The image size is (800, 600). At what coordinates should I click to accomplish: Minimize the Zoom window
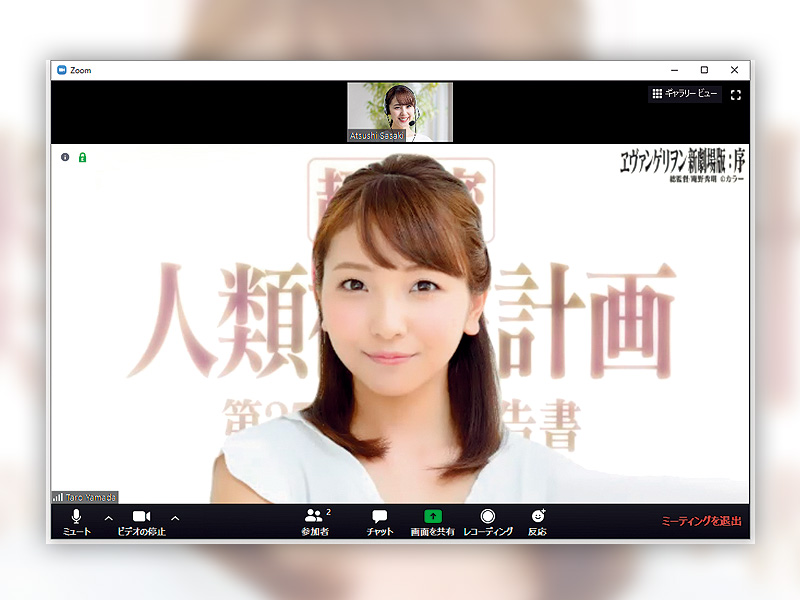(674, 70)
